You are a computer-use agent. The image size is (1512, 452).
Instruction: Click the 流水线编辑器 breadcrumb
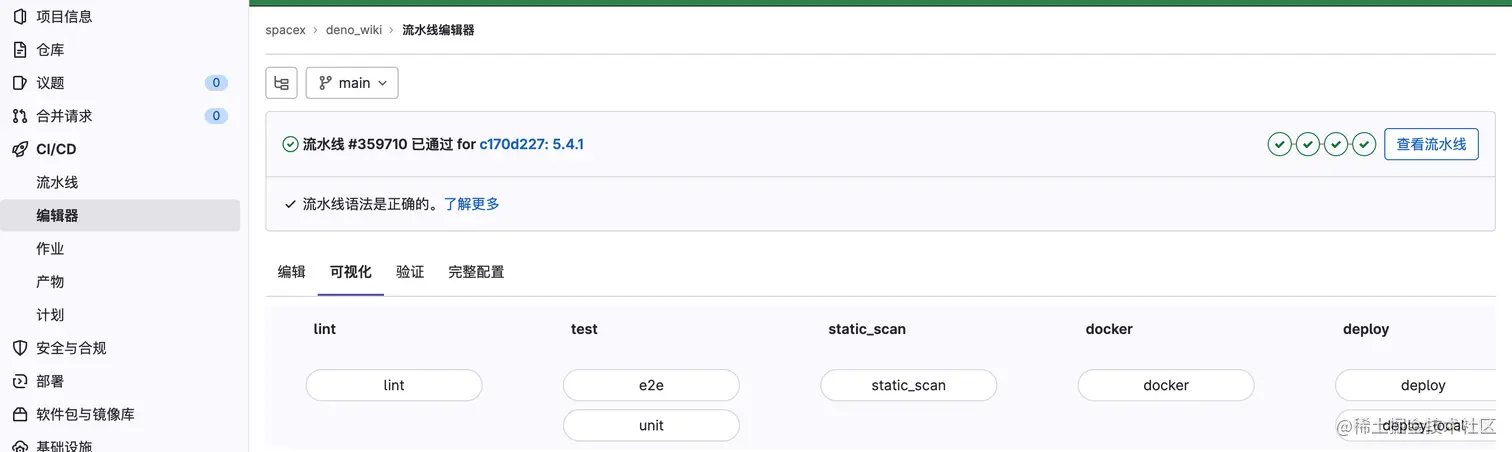pyautogui.click(x=438, y=30)
